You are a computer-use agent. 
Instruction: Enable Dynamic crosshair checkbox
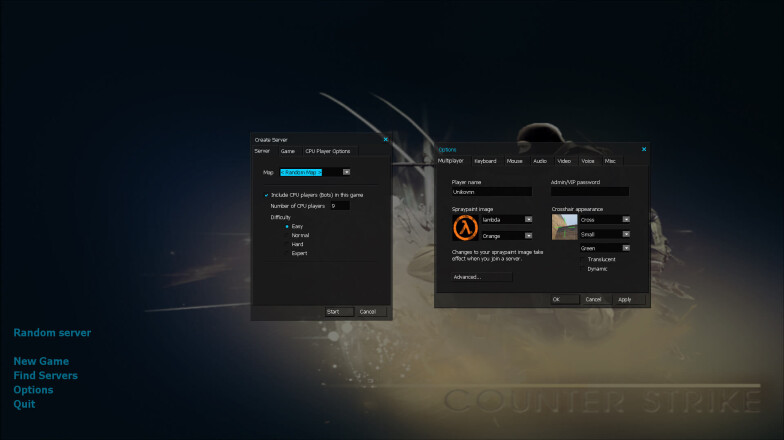[583, 269]
